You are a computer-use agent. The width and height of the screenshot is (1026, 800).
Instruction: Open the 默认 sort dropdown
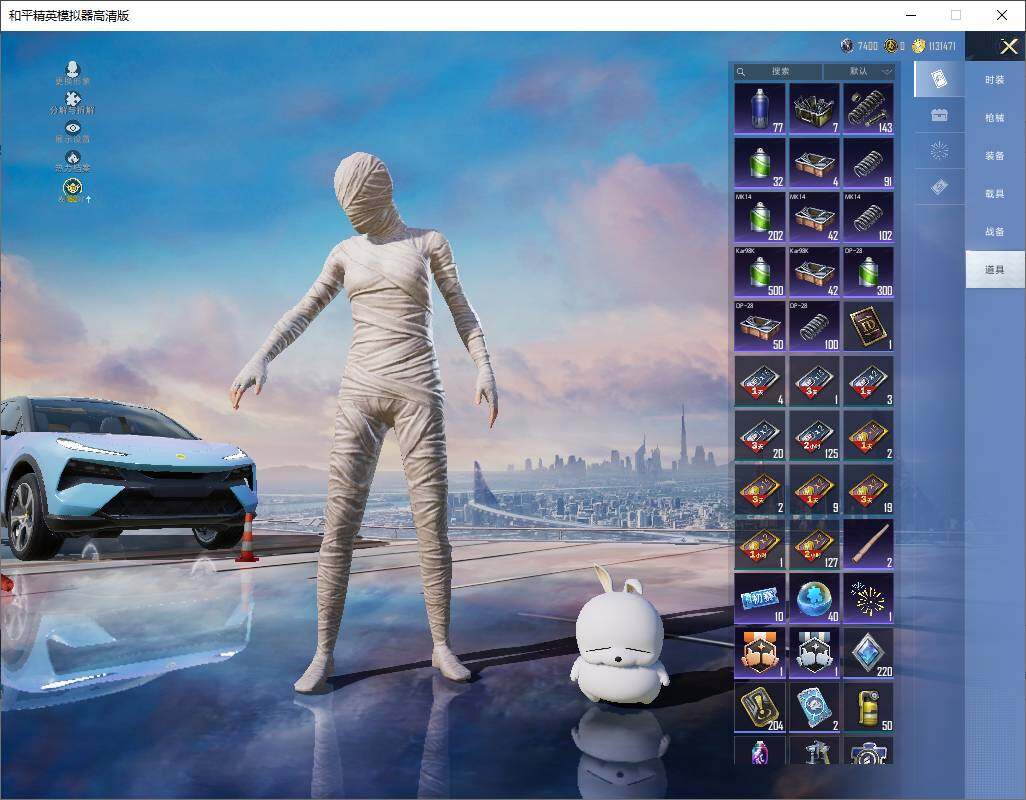pos(858,71)
